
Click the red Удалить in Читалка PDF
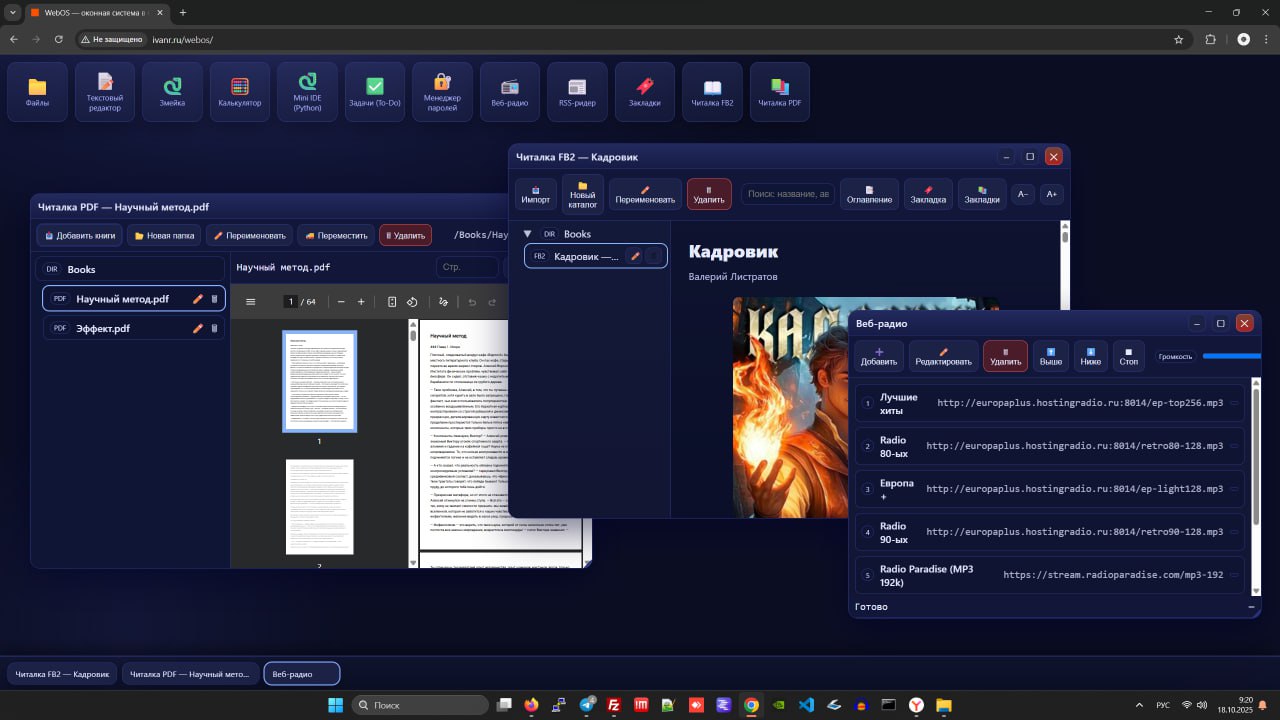(x=405, y=235)
